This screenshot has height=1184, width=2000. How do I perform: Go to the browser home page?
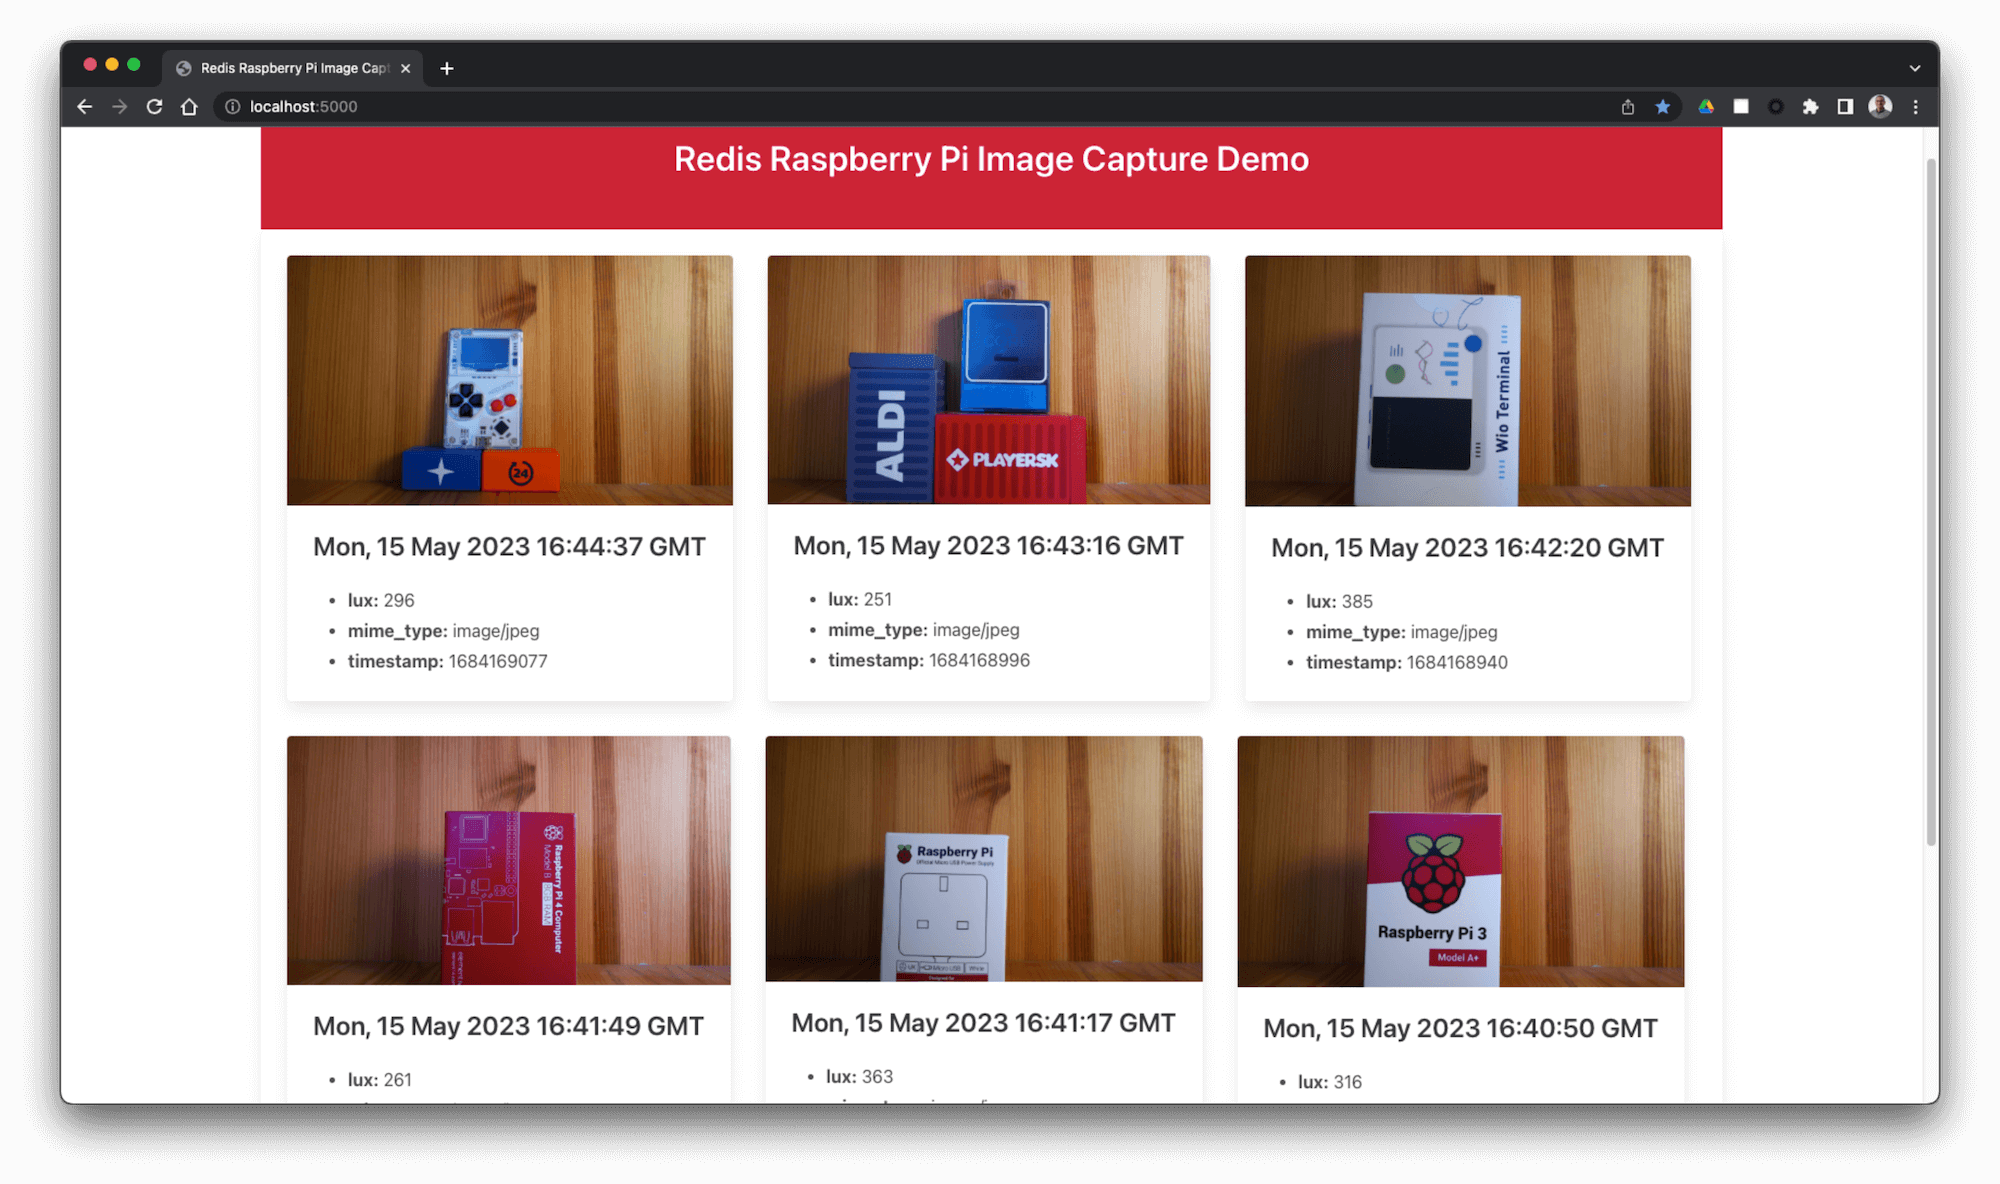pyautogui.click(x=189, y=107)
